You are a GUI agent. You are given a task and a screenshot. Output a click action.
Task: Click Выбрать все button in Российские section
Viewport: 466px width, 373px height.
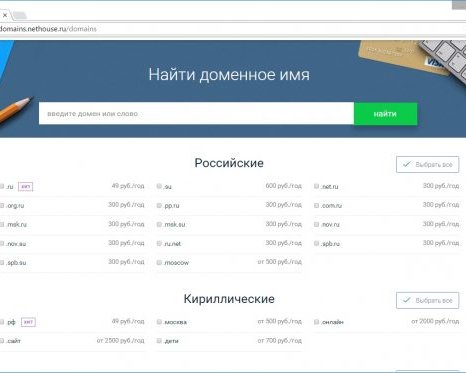click(x=427, y=164)
